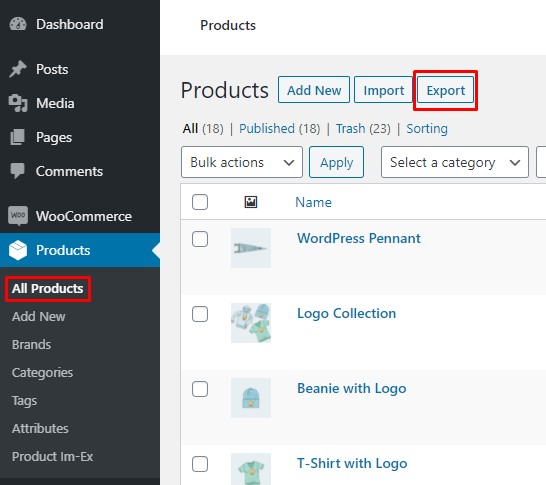Open the Select a category dropdown
This screenshot has height=485, width=546.
pos(455,162)
